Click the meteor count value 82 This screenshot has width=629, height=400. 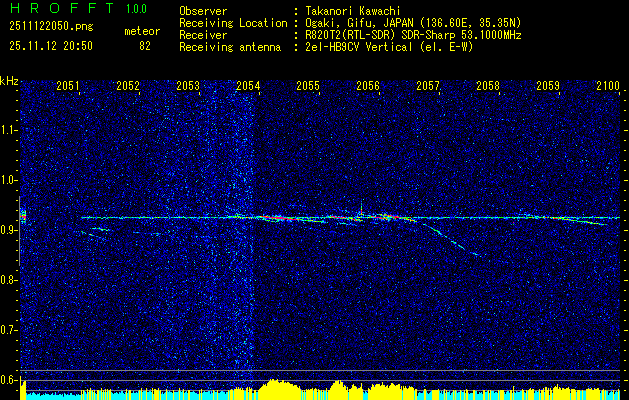(145, 46)
